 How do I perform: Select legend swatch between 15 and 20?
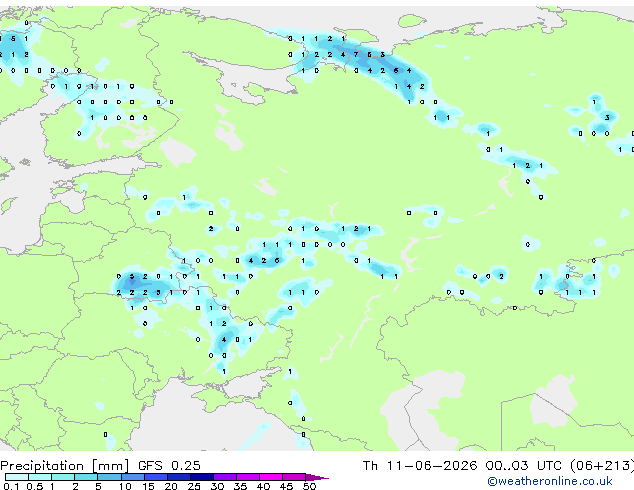(155, 477)
